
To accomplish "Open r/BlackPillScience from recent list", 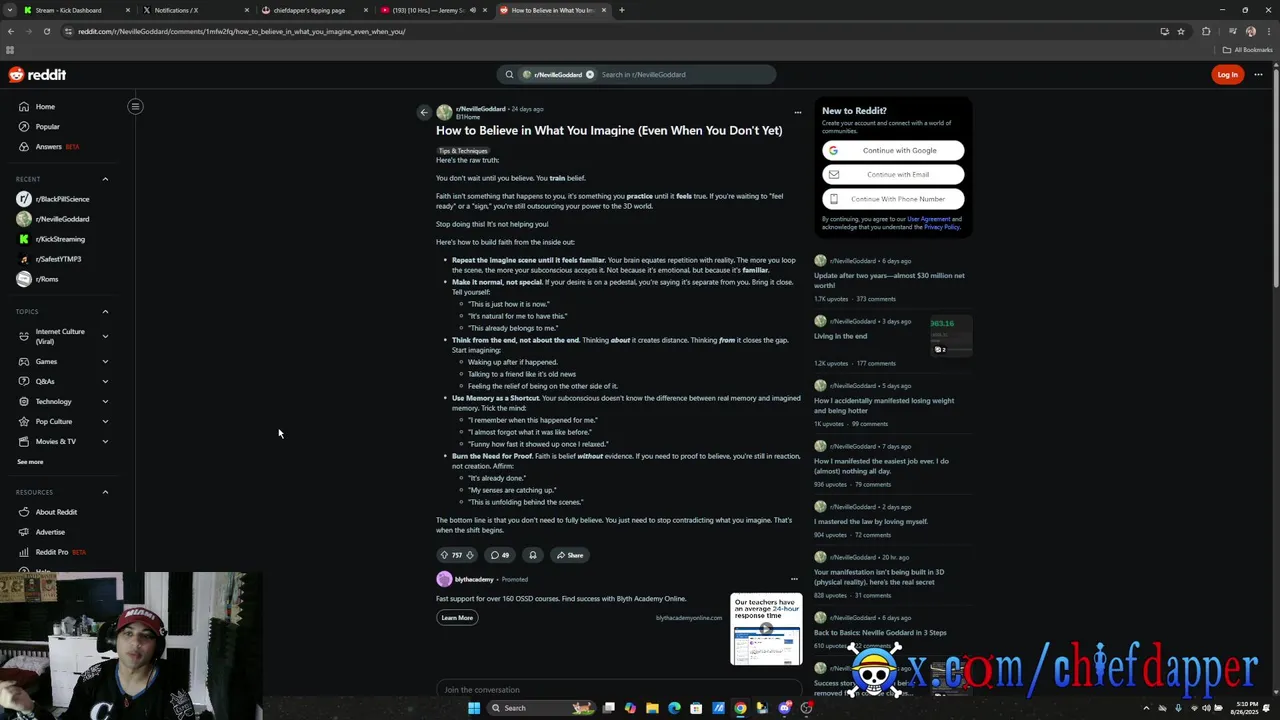I will coord(62,199).
